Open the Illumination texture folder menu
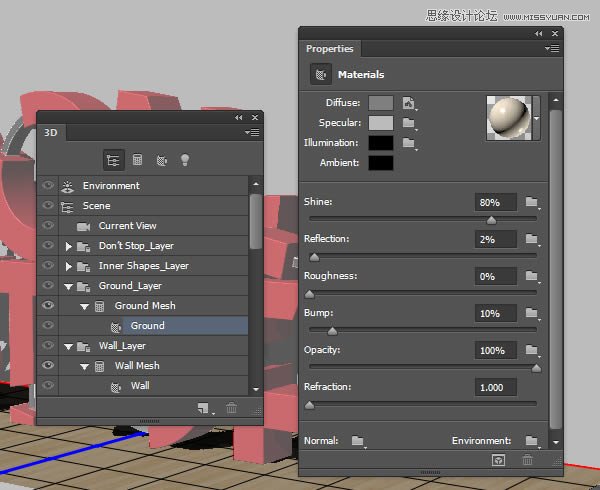This screenshot has height=490, width=600. [409, 143]
